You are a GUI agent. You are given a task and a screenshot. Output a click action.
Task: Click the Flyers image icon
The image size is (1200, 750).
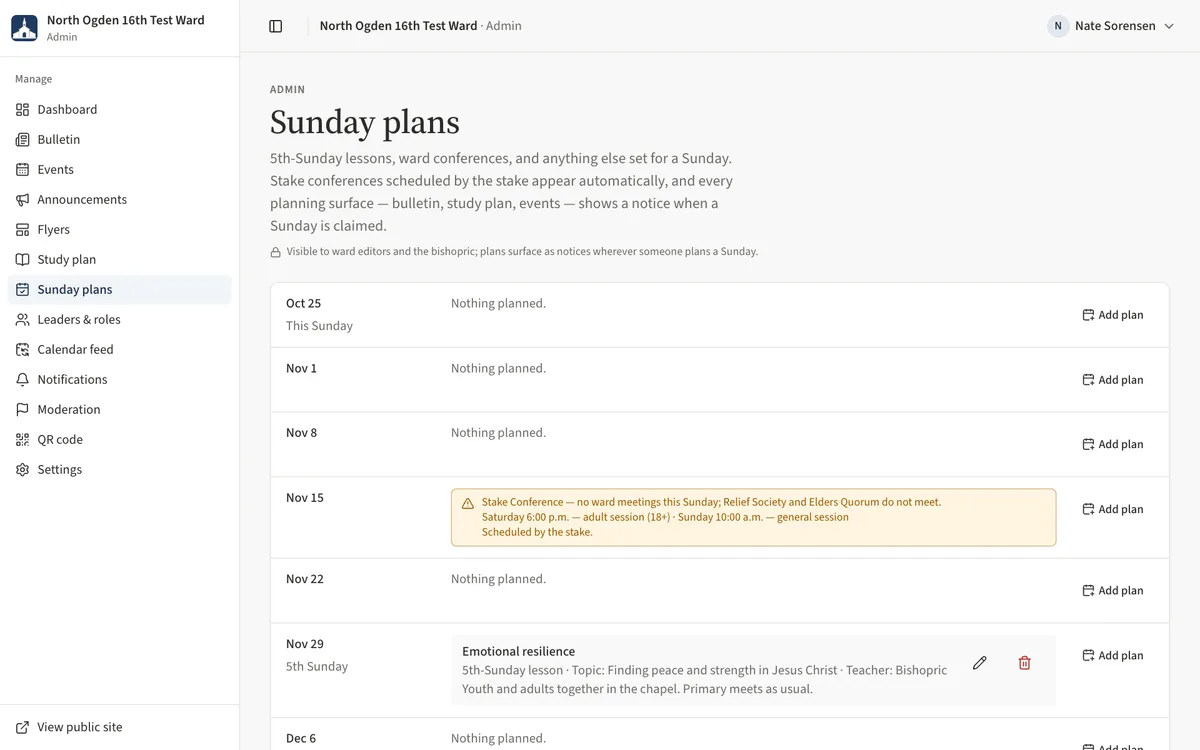click(x=23, y=230)
